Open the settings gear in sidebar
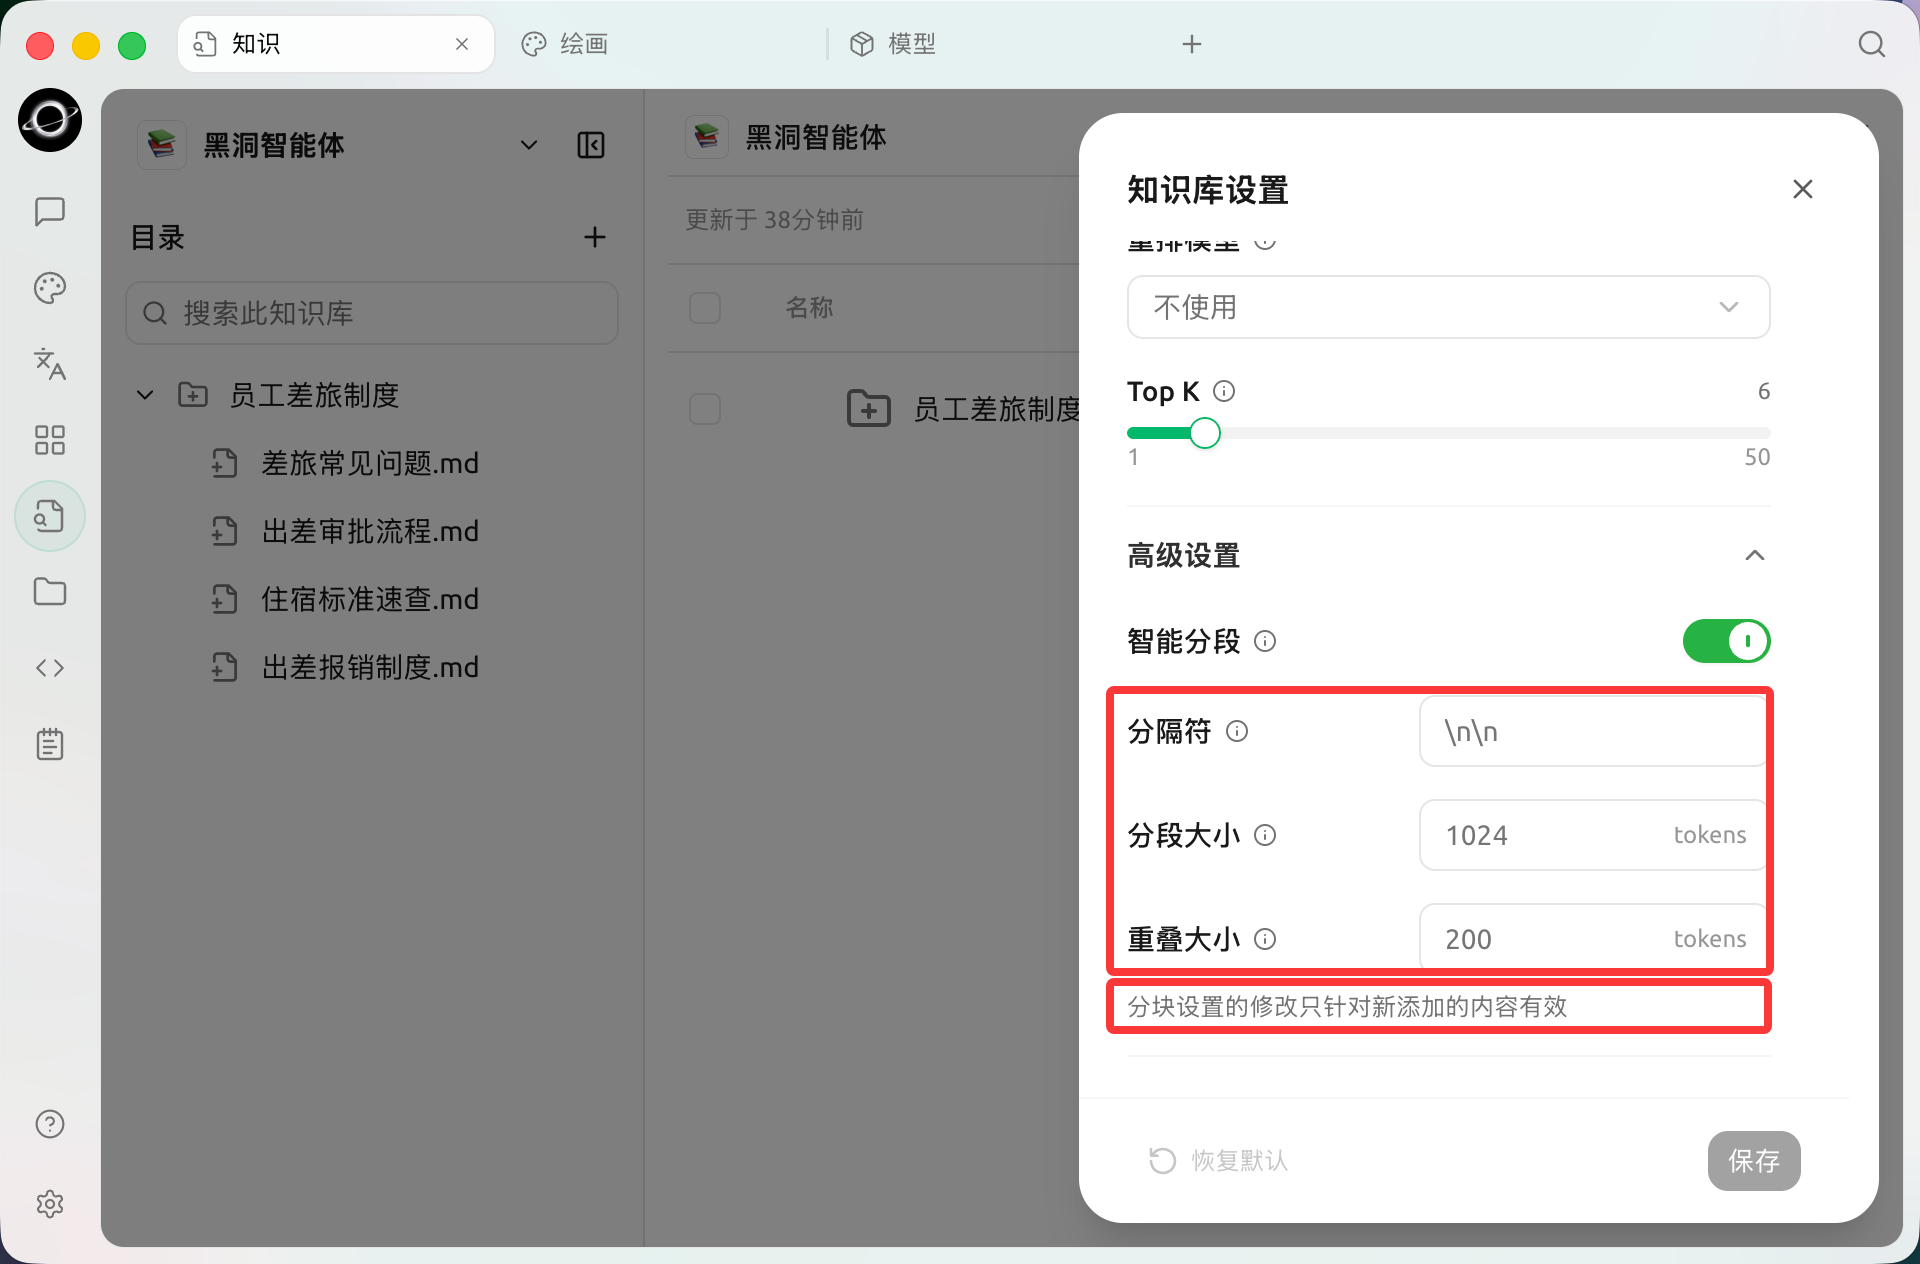 [50, 1204]
